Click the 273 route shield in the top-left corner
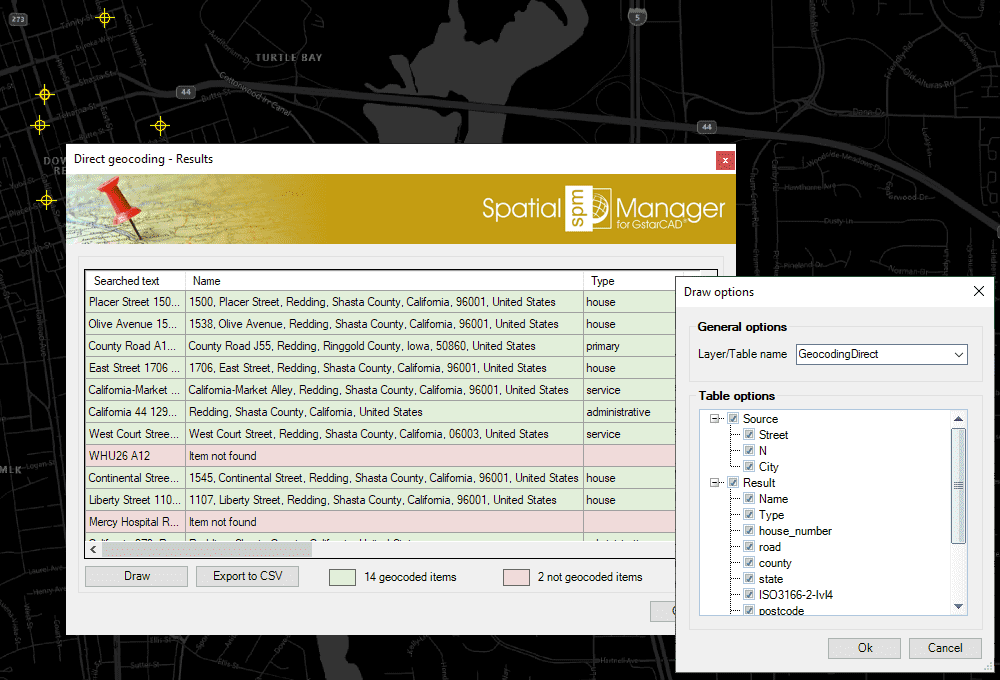This screenshot has width=1000, height=680. [17, 17]
